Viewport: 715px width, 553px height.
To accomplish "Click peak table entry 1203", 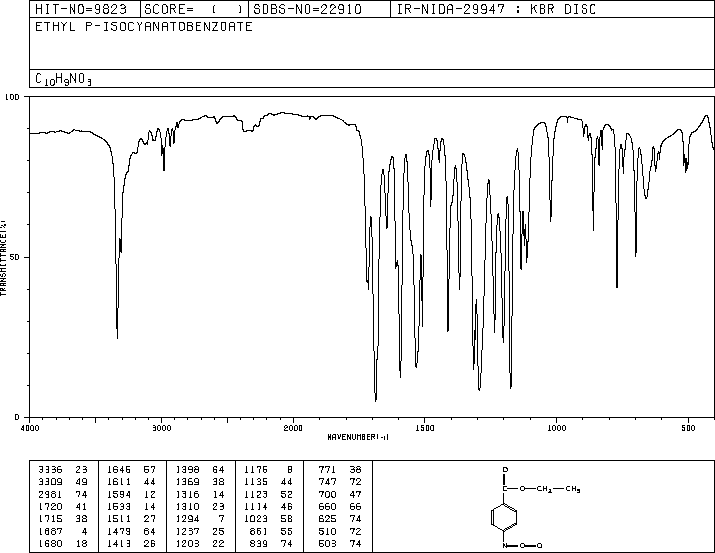I will (187, 543).
